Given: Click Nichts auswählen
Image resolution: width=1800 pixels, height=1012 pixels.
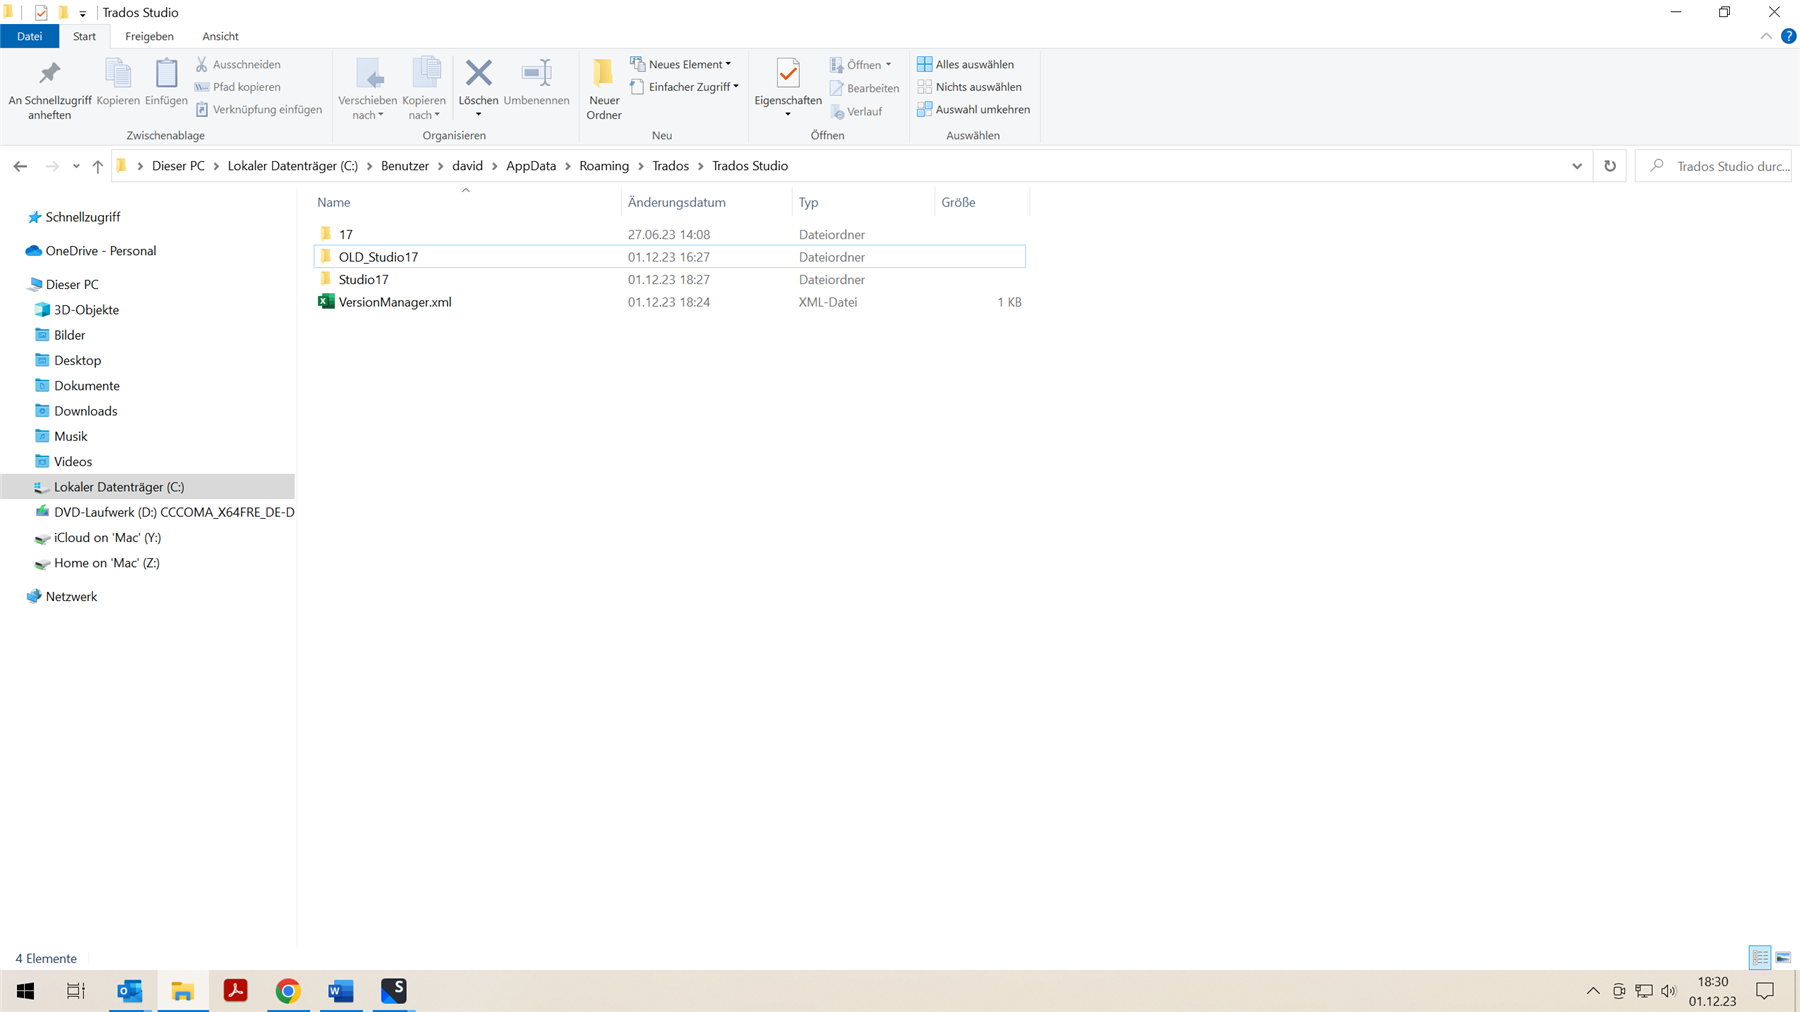Looking at the screenshot, I should [x=970, y=87].
